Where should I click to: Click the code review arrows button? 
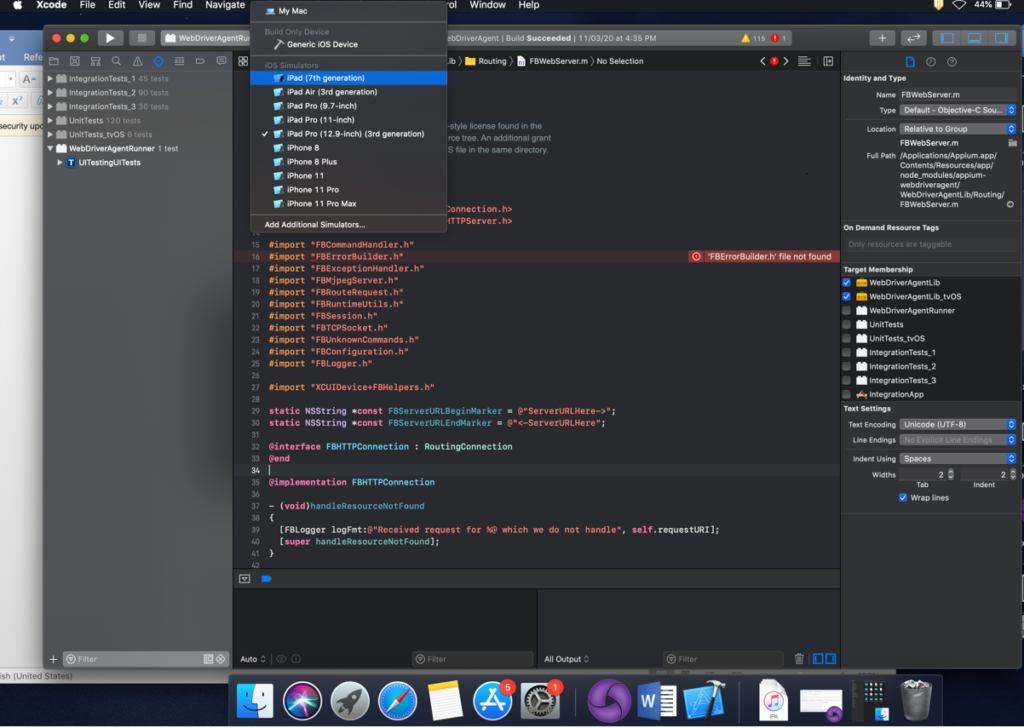913,38
